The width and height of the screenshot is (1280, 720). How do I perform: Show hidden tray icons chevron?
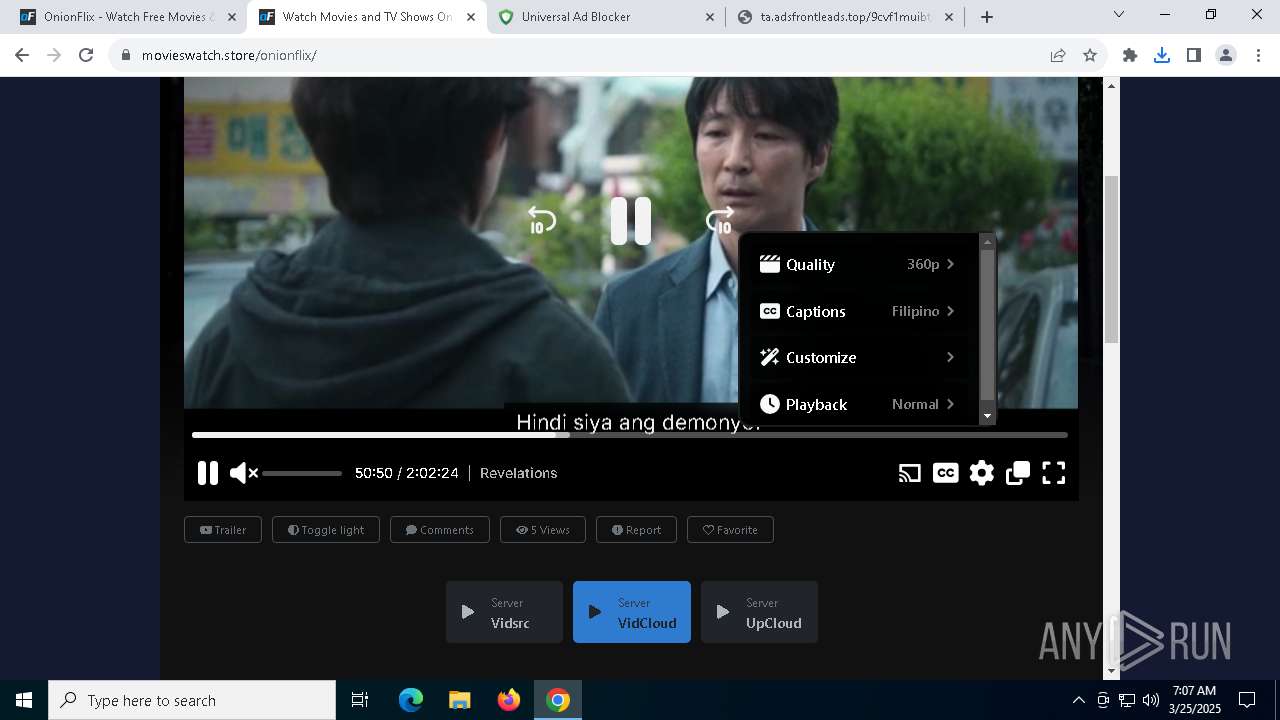(x=1078, y=700)
